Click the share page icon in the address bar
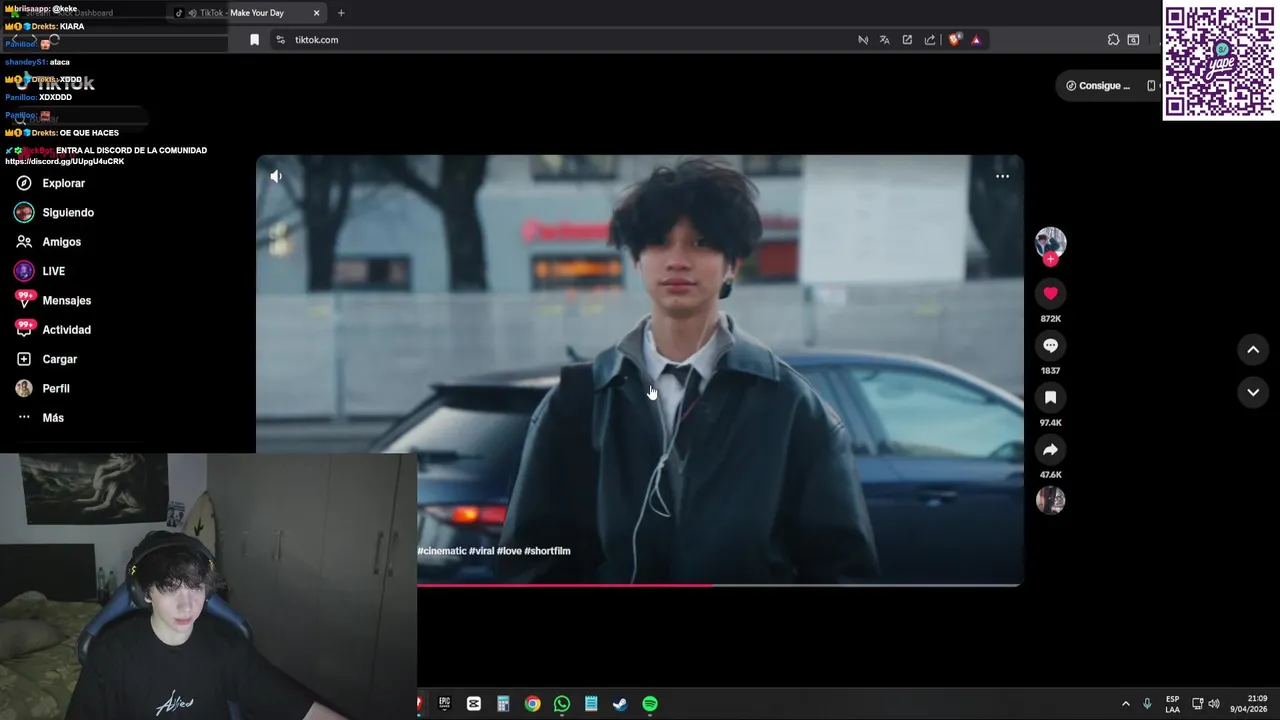The height and width of the screenshot is (720, 1280). [930, 40]
